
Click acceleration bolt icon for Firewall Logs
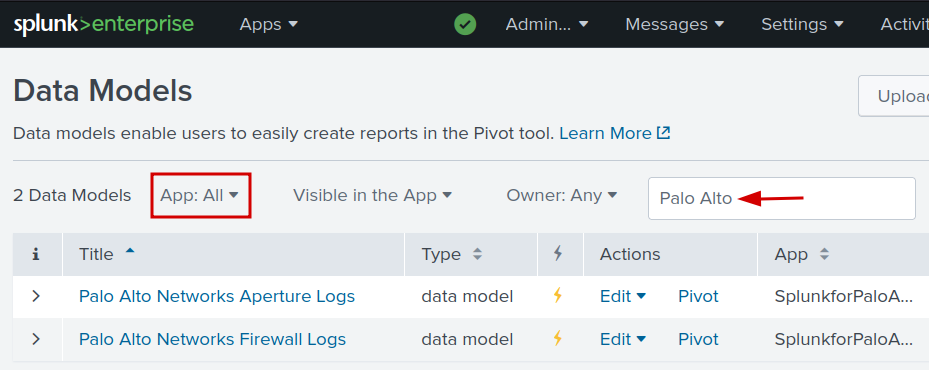(558, 339)
